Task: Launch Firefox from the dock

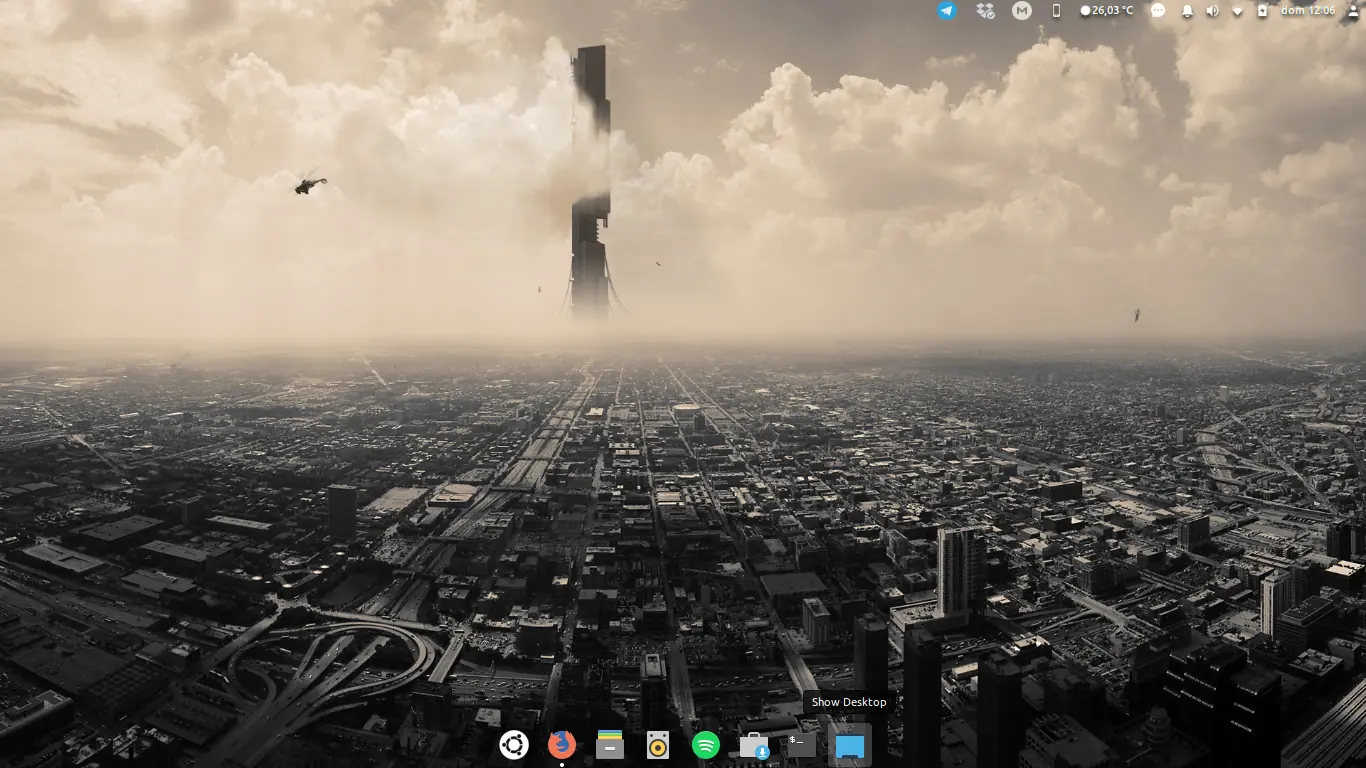Action: [x=562, y=745]
